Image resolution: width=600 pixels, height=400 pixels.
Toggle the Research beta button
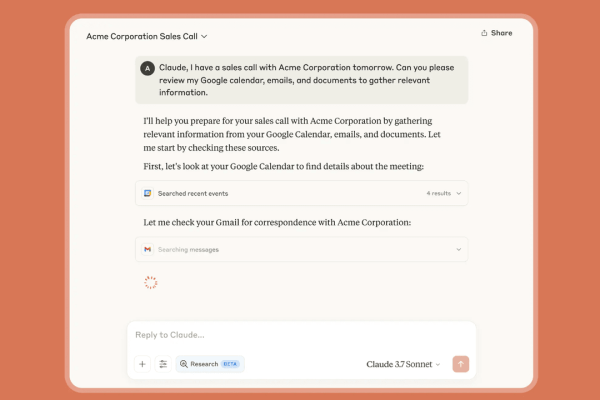pos(210,364)
